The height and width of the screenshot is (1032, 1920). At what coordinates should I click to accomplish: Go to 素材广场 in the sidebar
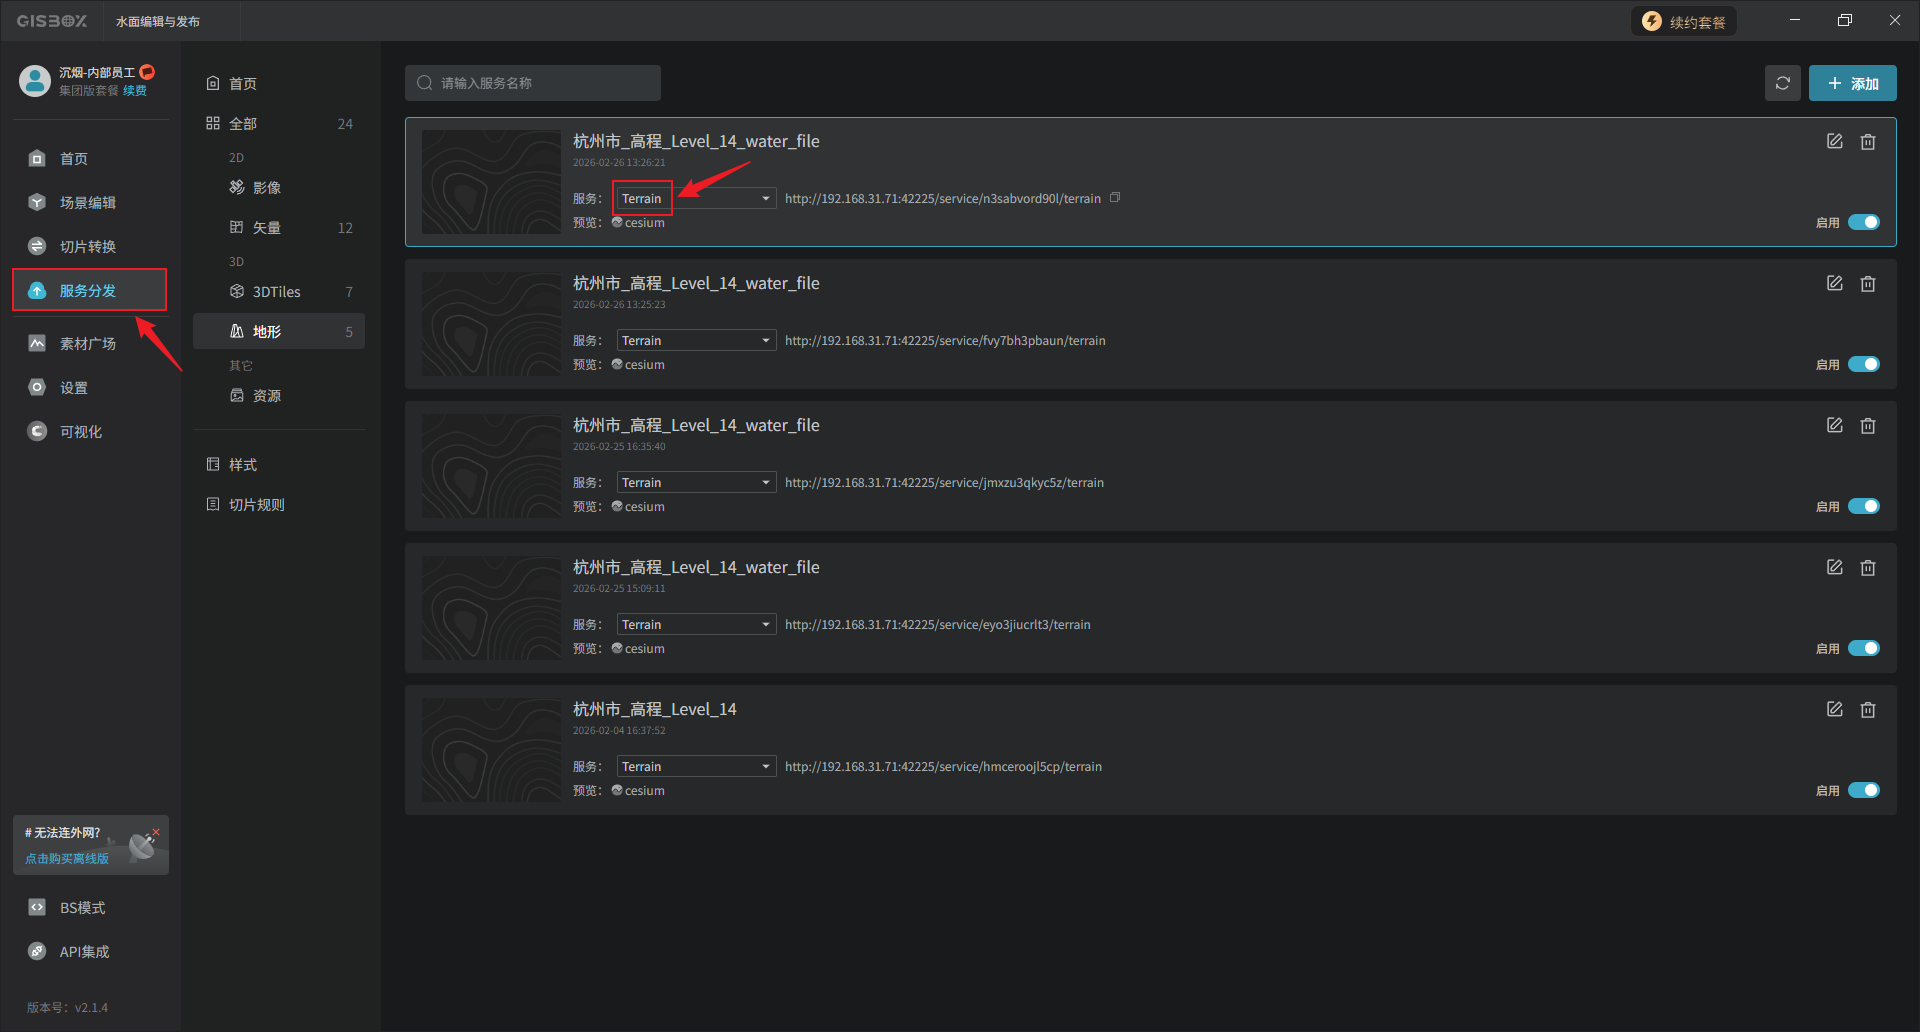point(87,344)
